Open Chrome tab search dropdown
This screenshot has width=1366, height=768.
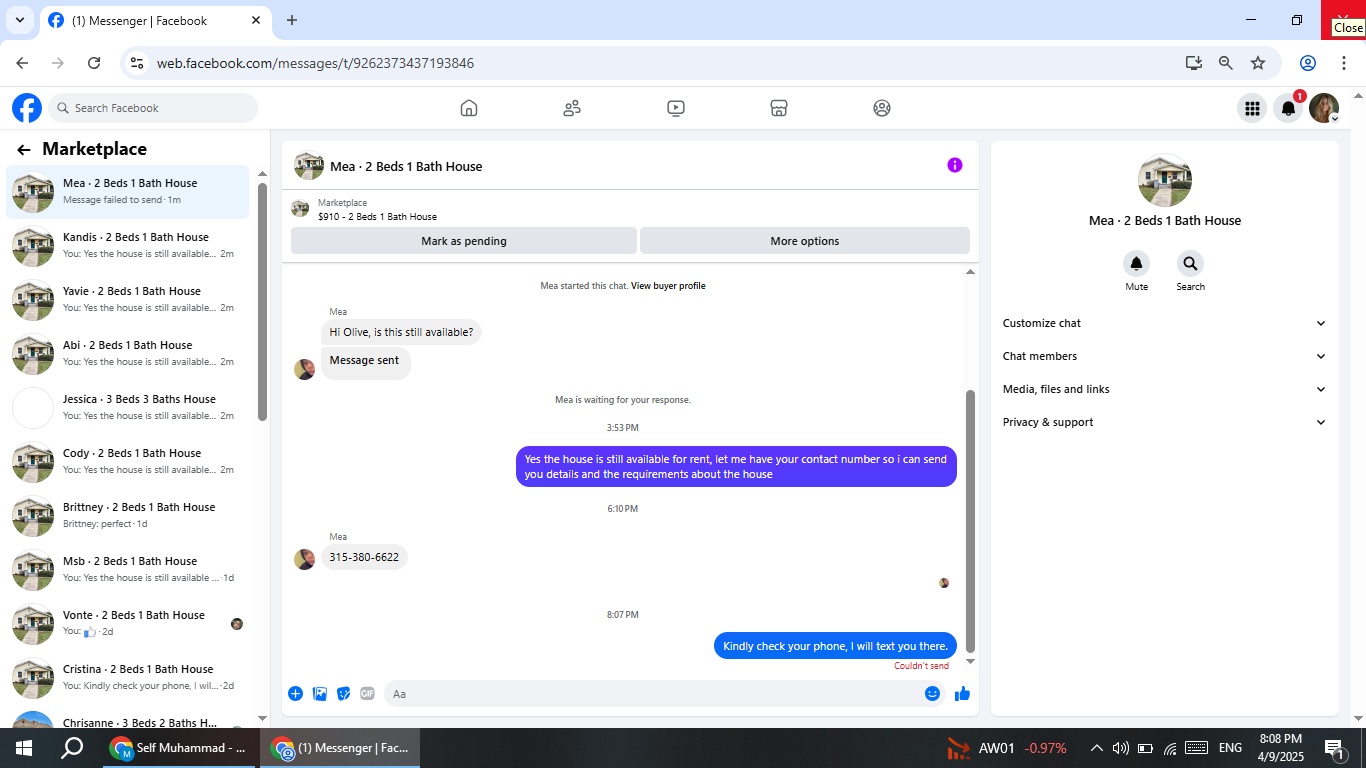(x=19, y=20)
